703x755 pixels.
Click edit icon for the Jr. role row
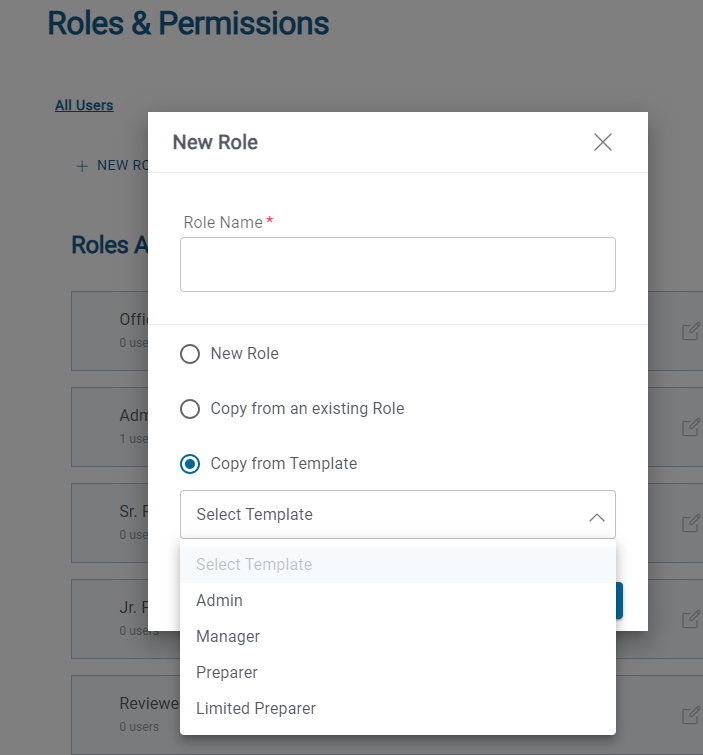(x=690, y=619)
